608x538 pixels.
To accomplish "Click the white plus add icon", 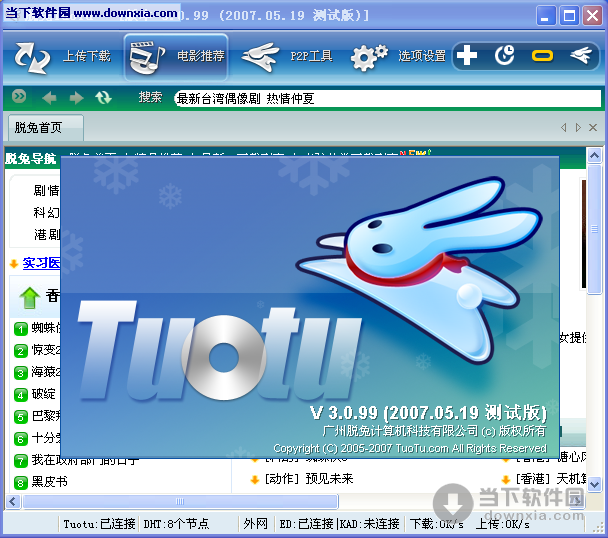I will pyautogui.click(x=467, y=56).
